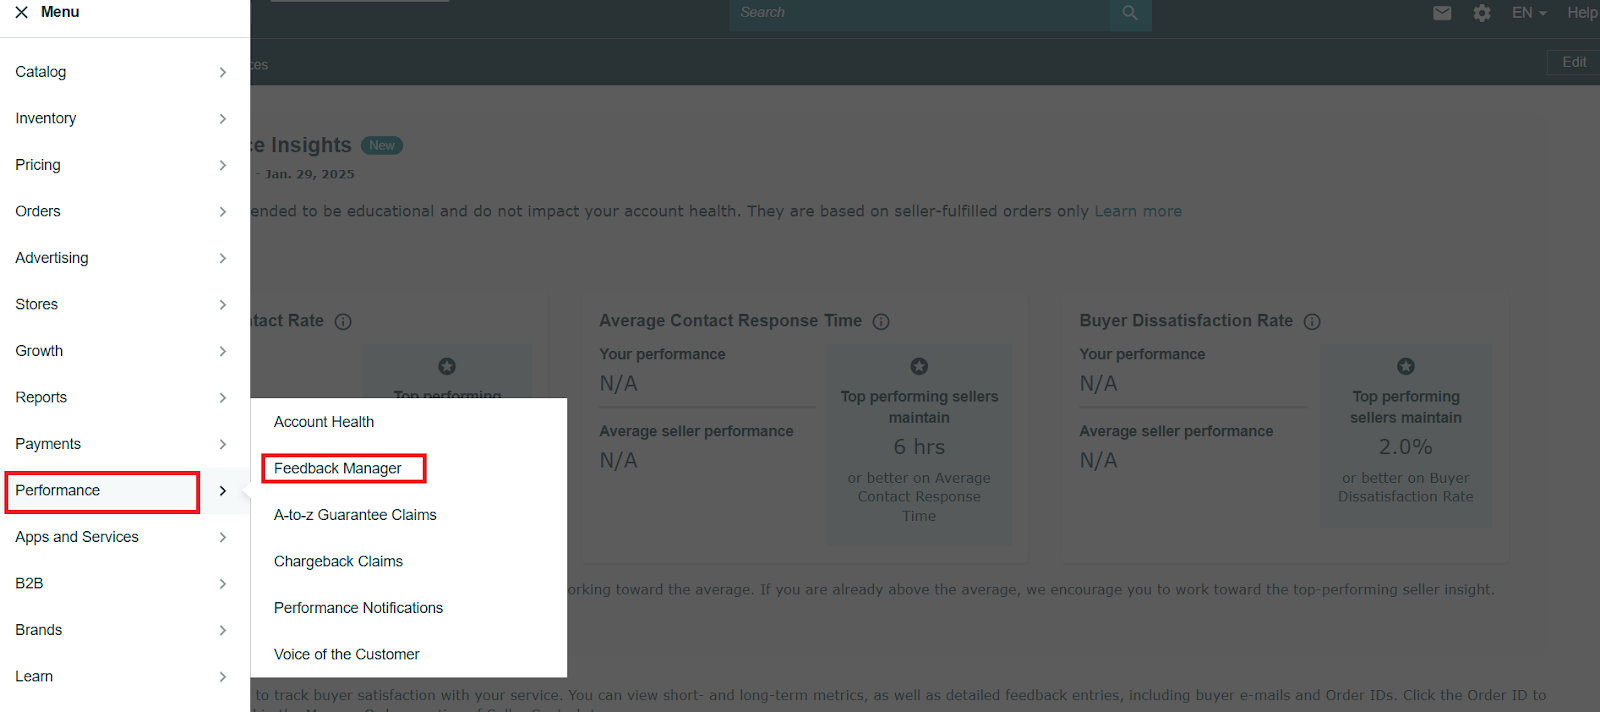
Task: Expand the Pricing menu chevron
Action: (223, 165)
